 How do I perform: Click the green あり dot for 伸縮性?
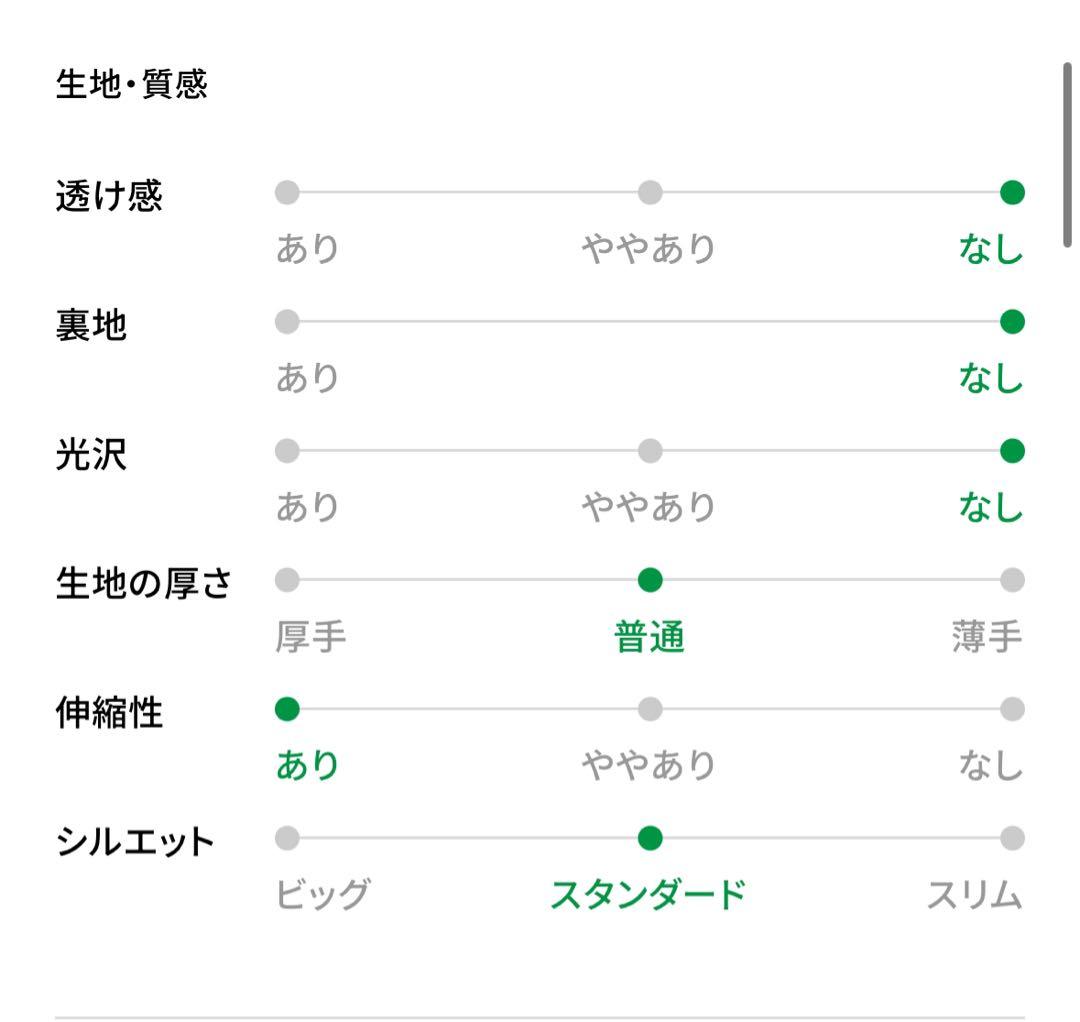point(287,709)
